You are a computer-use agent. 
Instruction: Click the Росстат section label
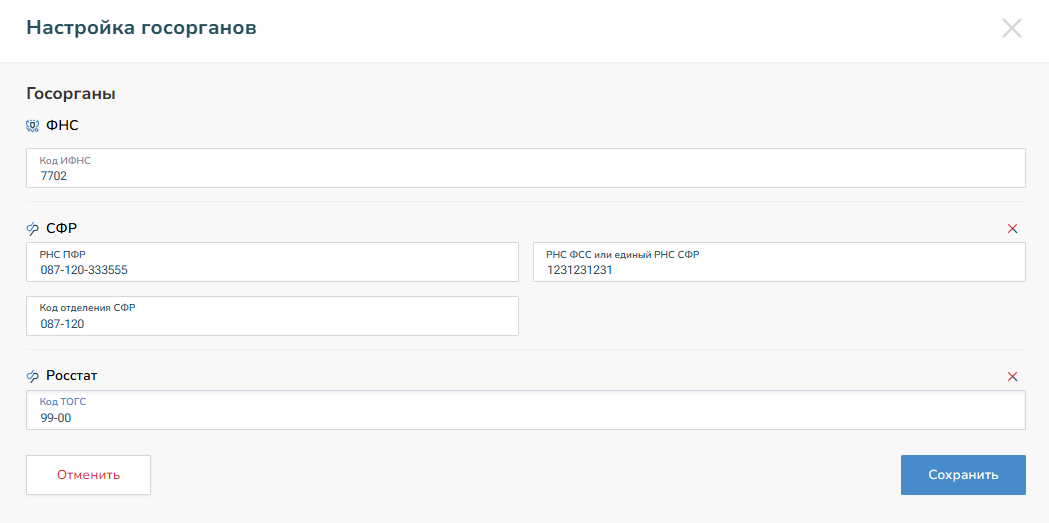[72, 376]
